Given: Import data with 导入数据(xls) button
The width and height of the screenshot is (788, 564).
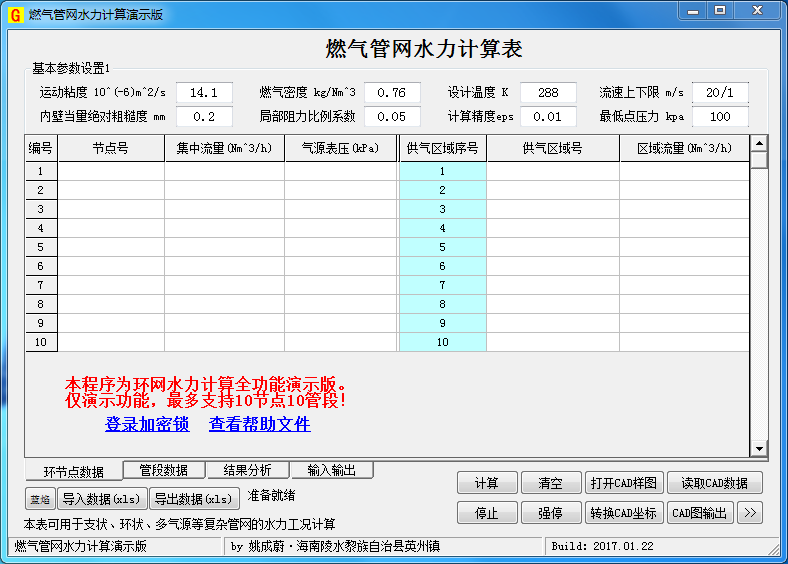Looking at the screenshot, I should point(101,498).
